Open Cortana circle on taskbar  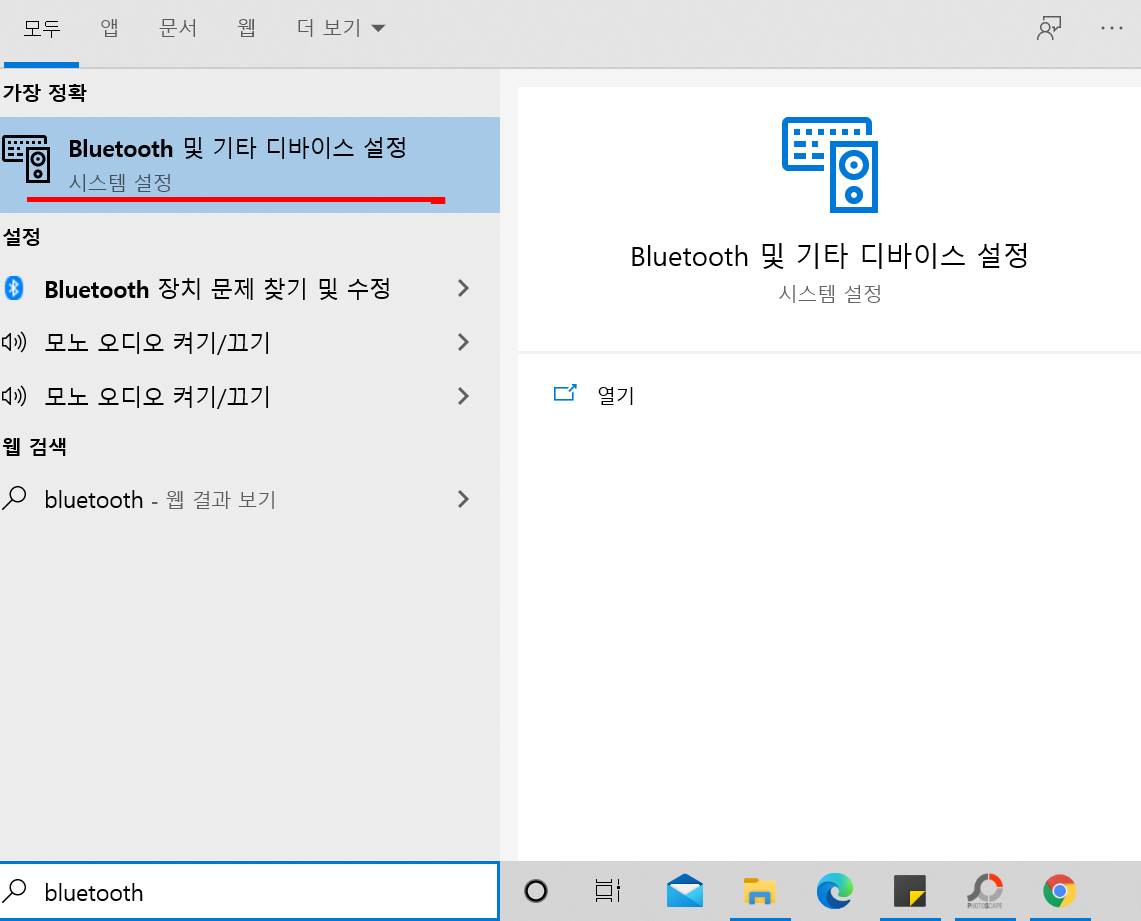(536, 891)
